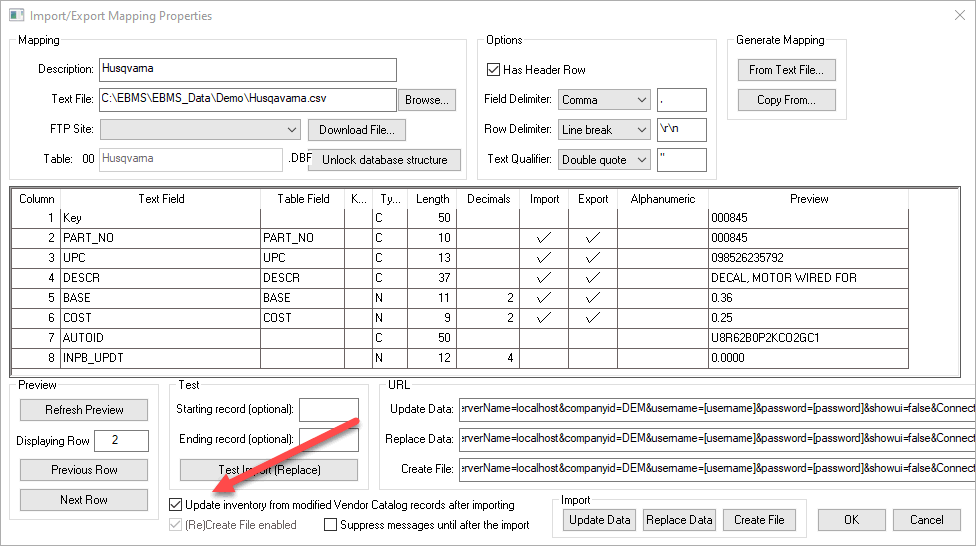Select the Key text field cell
Screen dimensions: 976x546
tap(161, 218)
